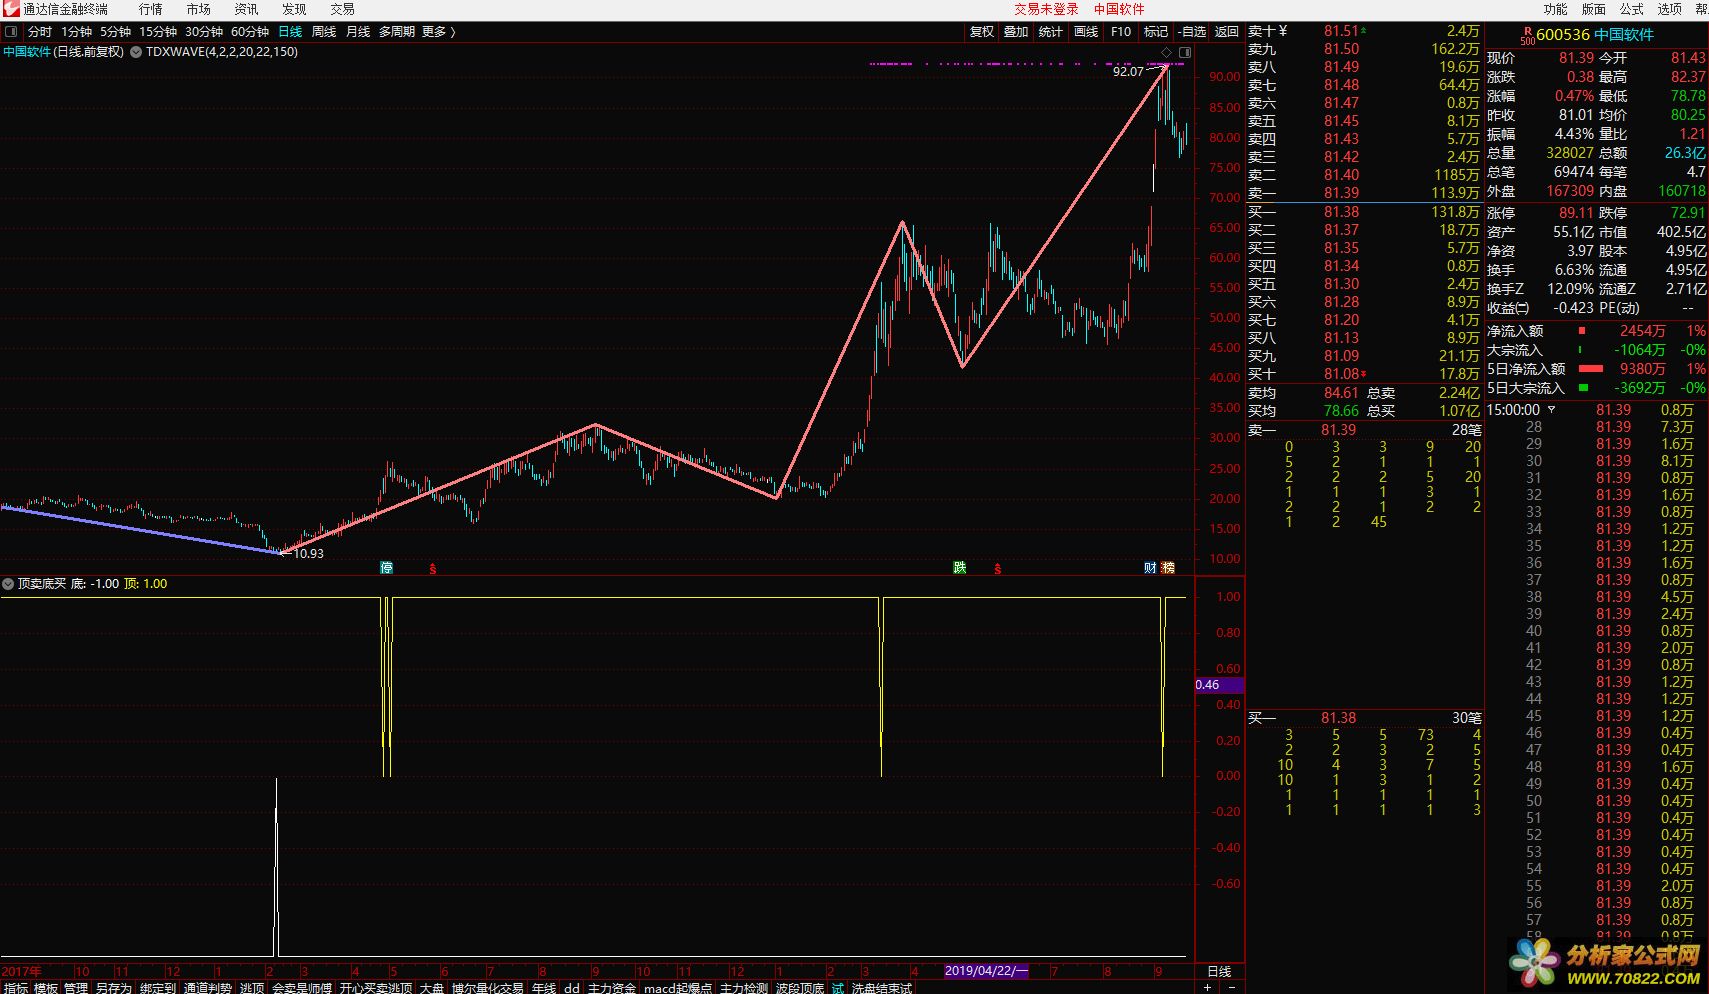
Task: Click the R 500 badge beside 600536
Action: (1527, 36)
